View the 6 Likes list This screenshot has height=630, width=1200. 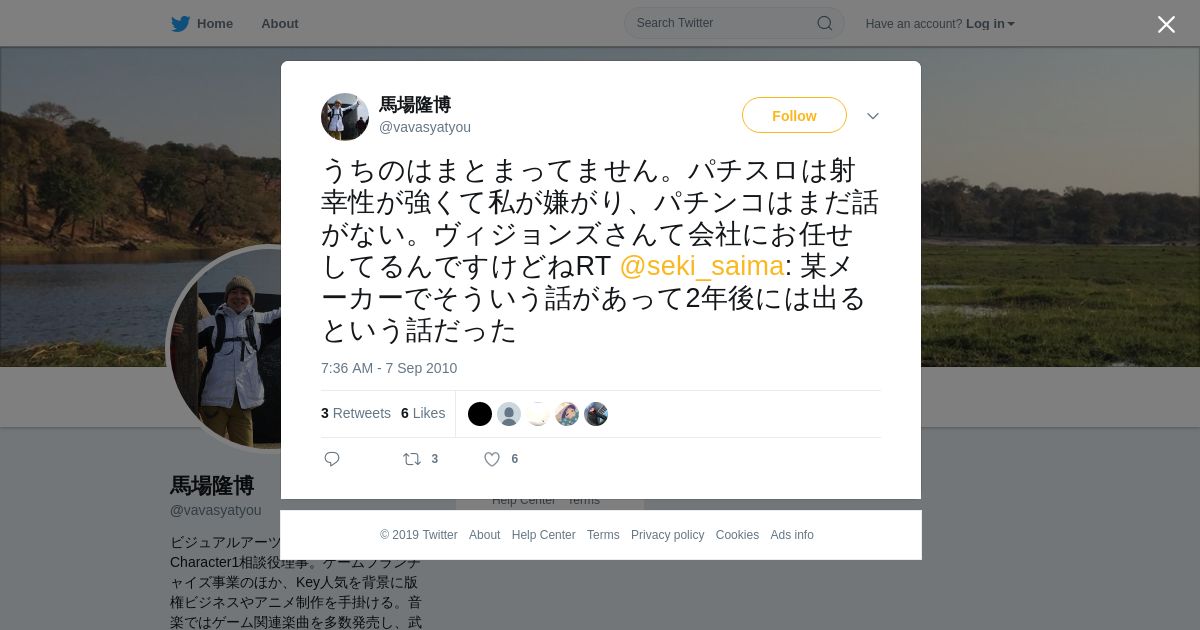point(423,413)
